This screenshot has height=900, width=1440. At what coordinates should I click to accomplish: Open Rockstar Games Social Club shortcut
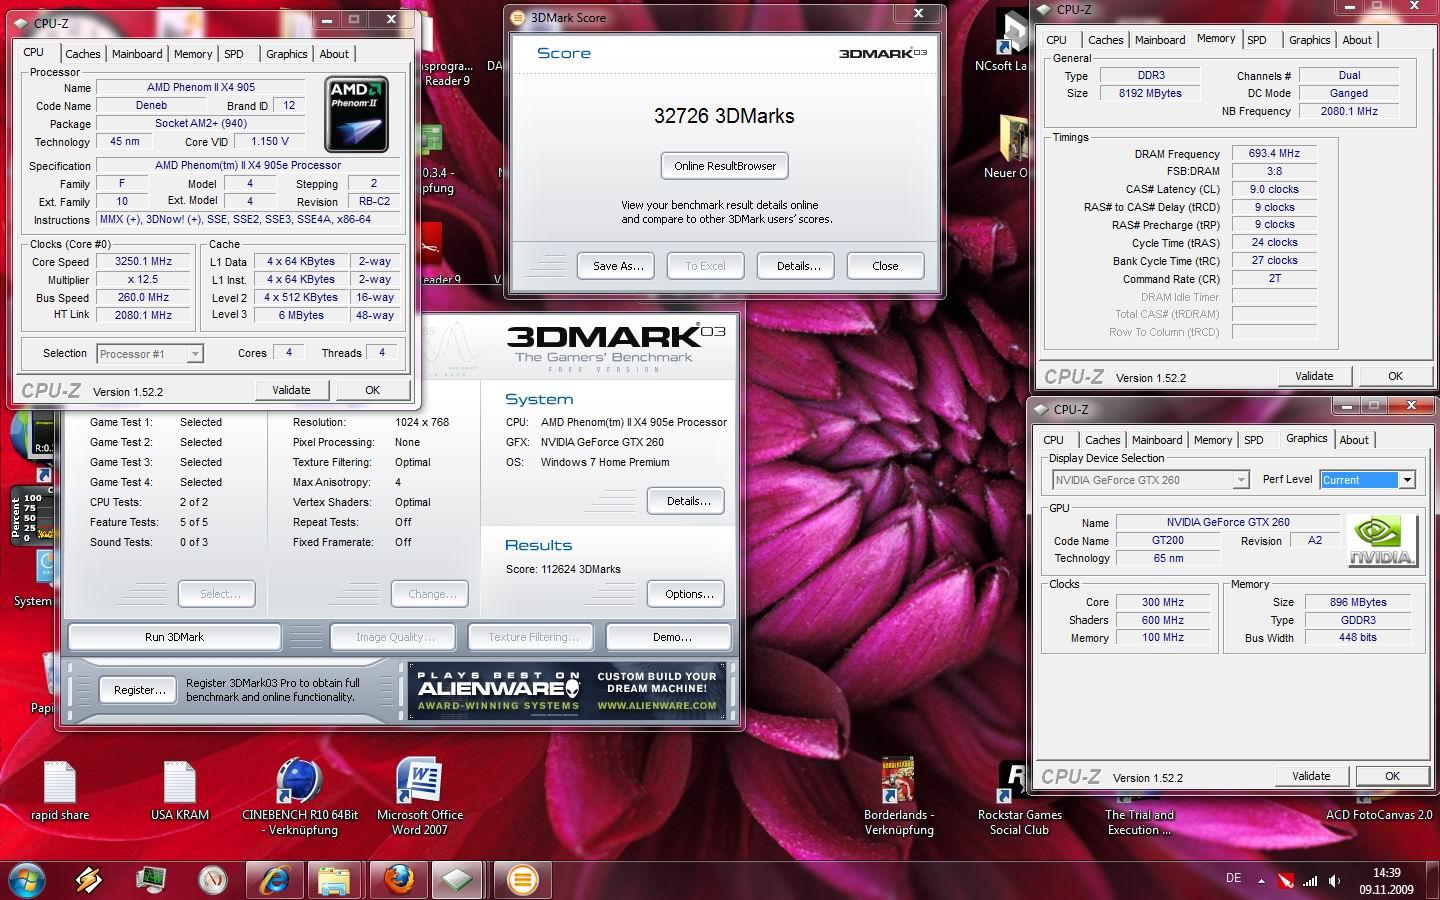coord(1019,797)
